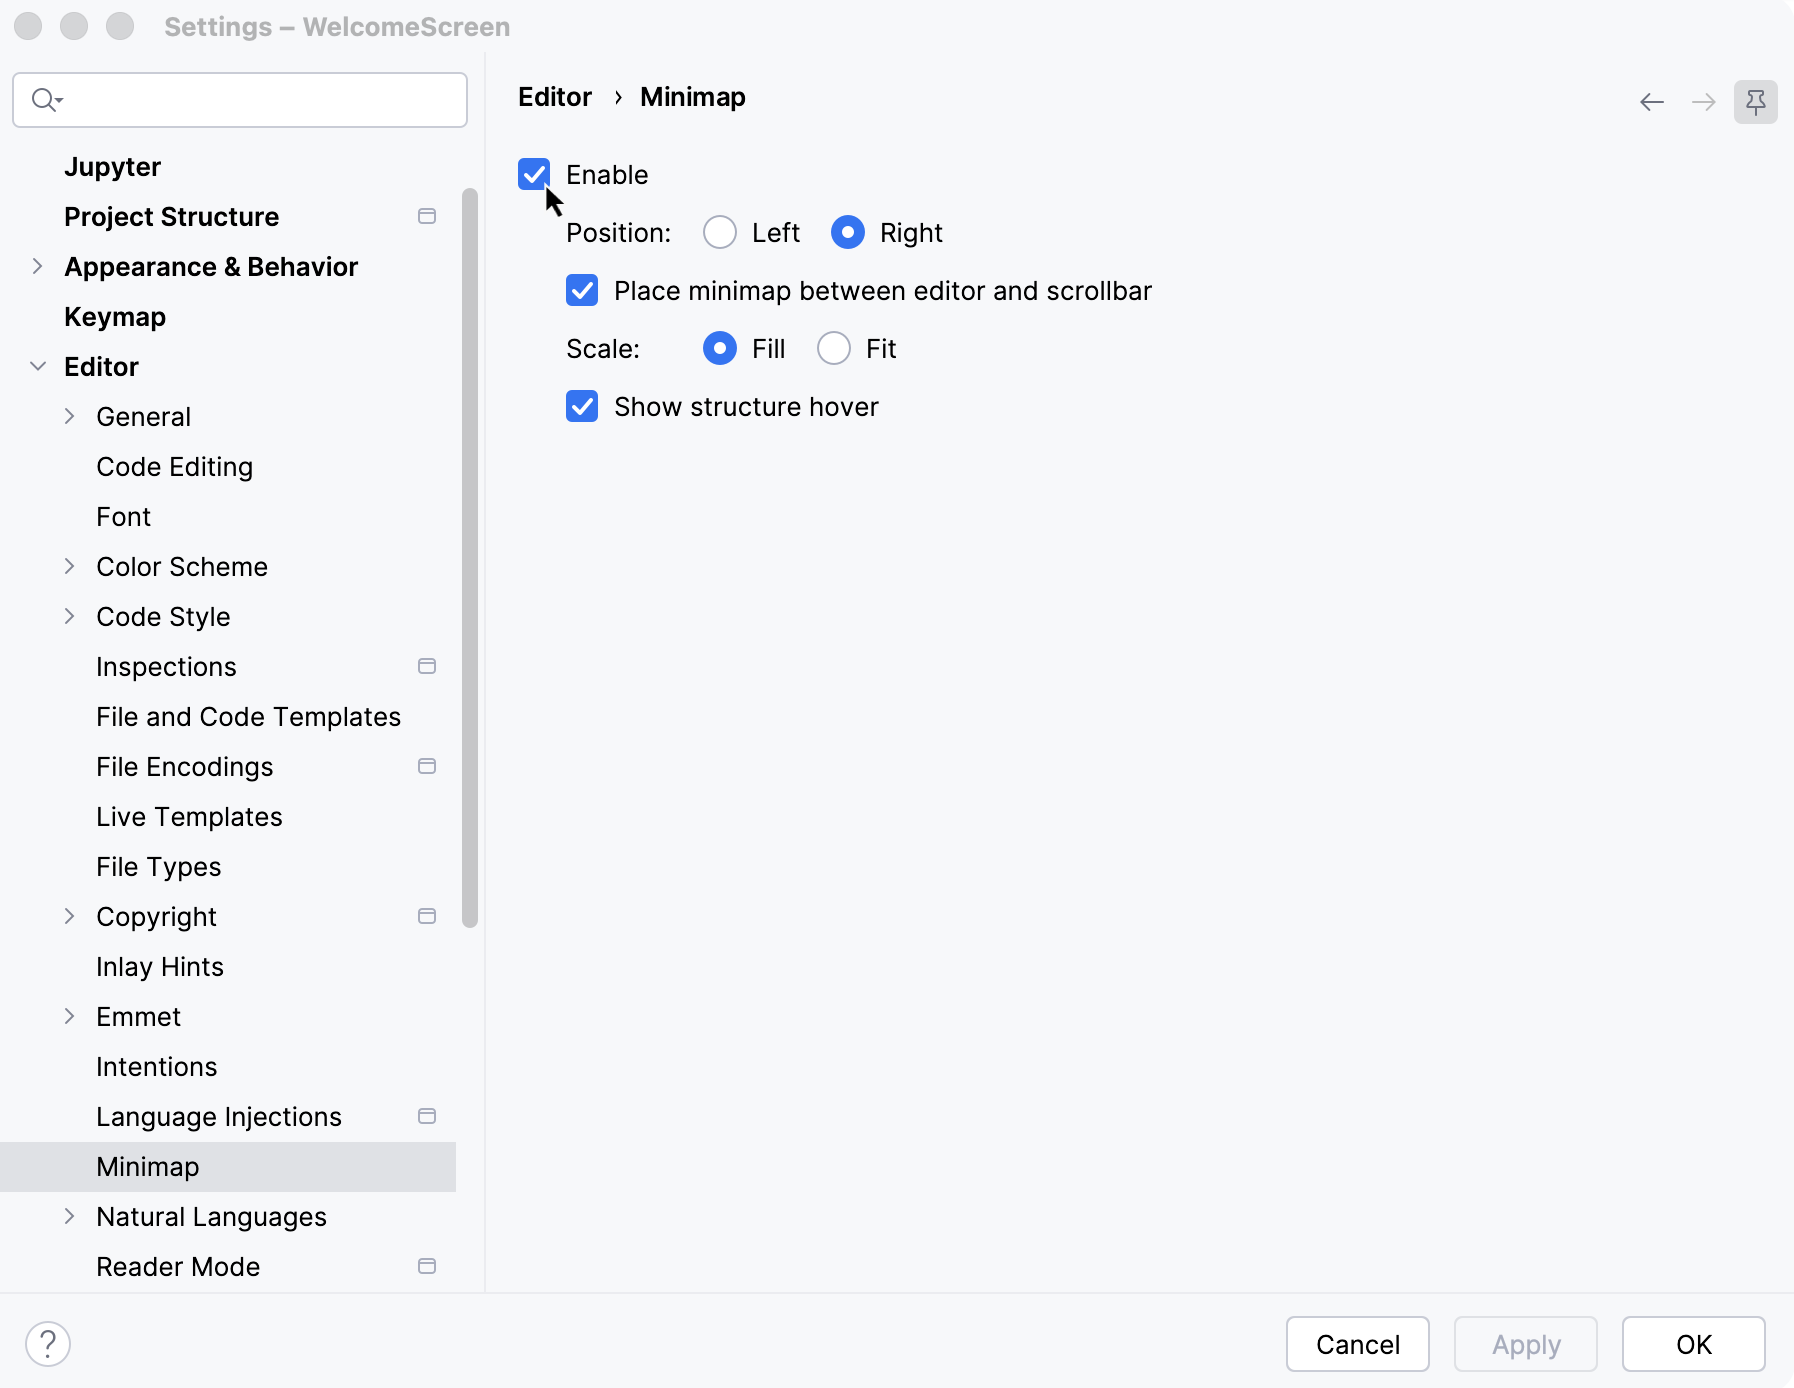Select Minimap in the settings tree
The image size is (1794, 1388).
[x=228, y=1166]
